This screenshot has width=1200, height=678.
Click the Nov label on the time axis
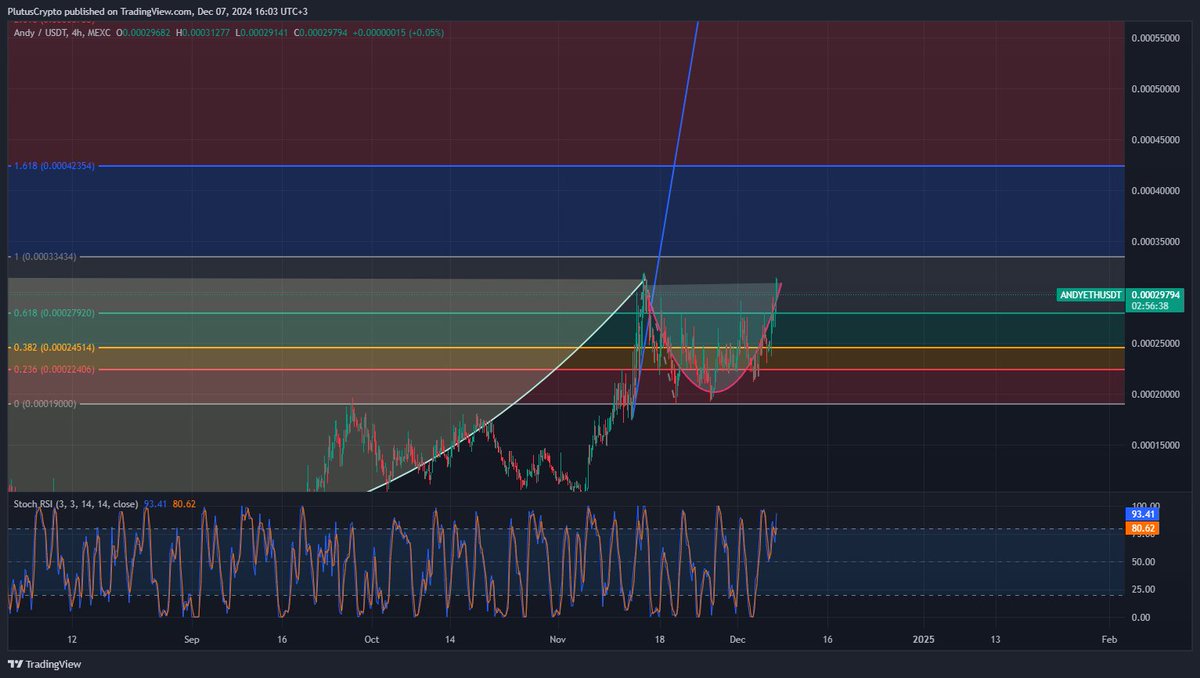coord(558,638)
